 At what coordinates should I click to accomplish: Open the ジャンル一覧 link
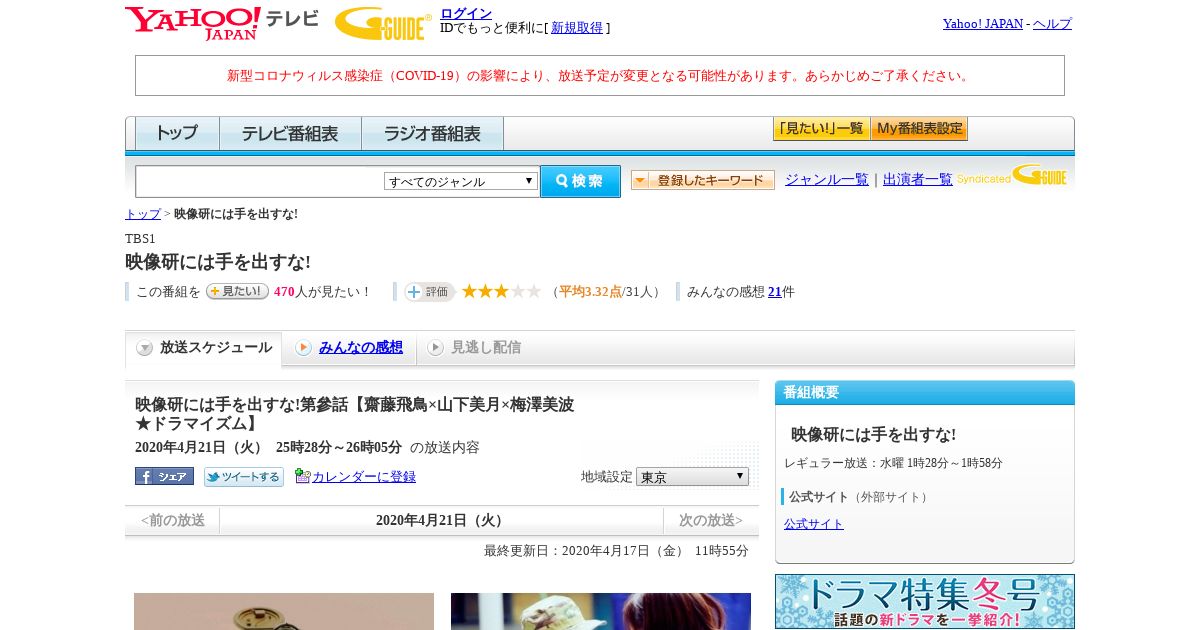coord(827,180)
